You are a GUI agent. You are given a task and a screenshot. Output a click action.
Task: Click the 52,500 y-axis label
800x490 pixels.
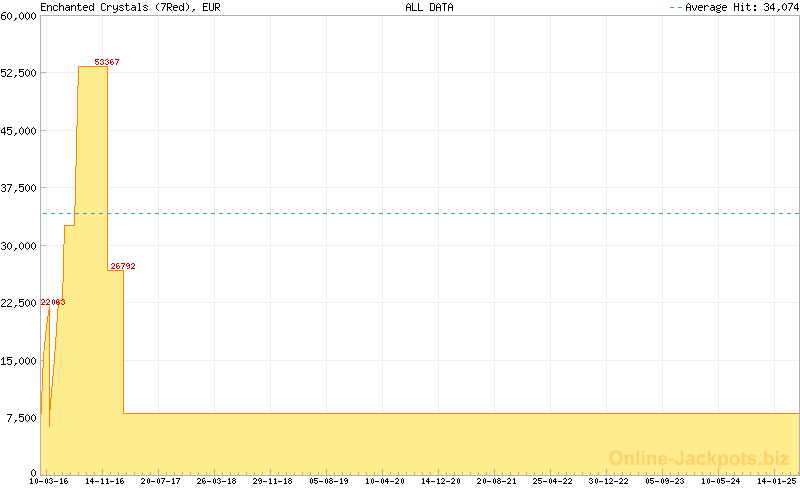click(18, 73)
